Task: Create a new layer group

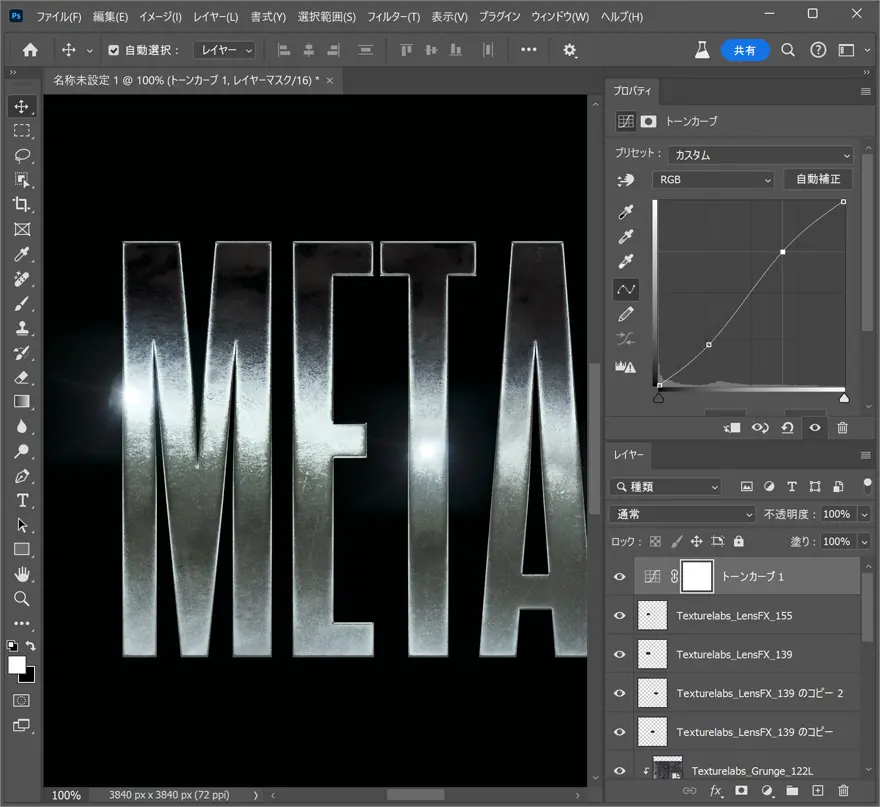Action: (x=792, y=791)
